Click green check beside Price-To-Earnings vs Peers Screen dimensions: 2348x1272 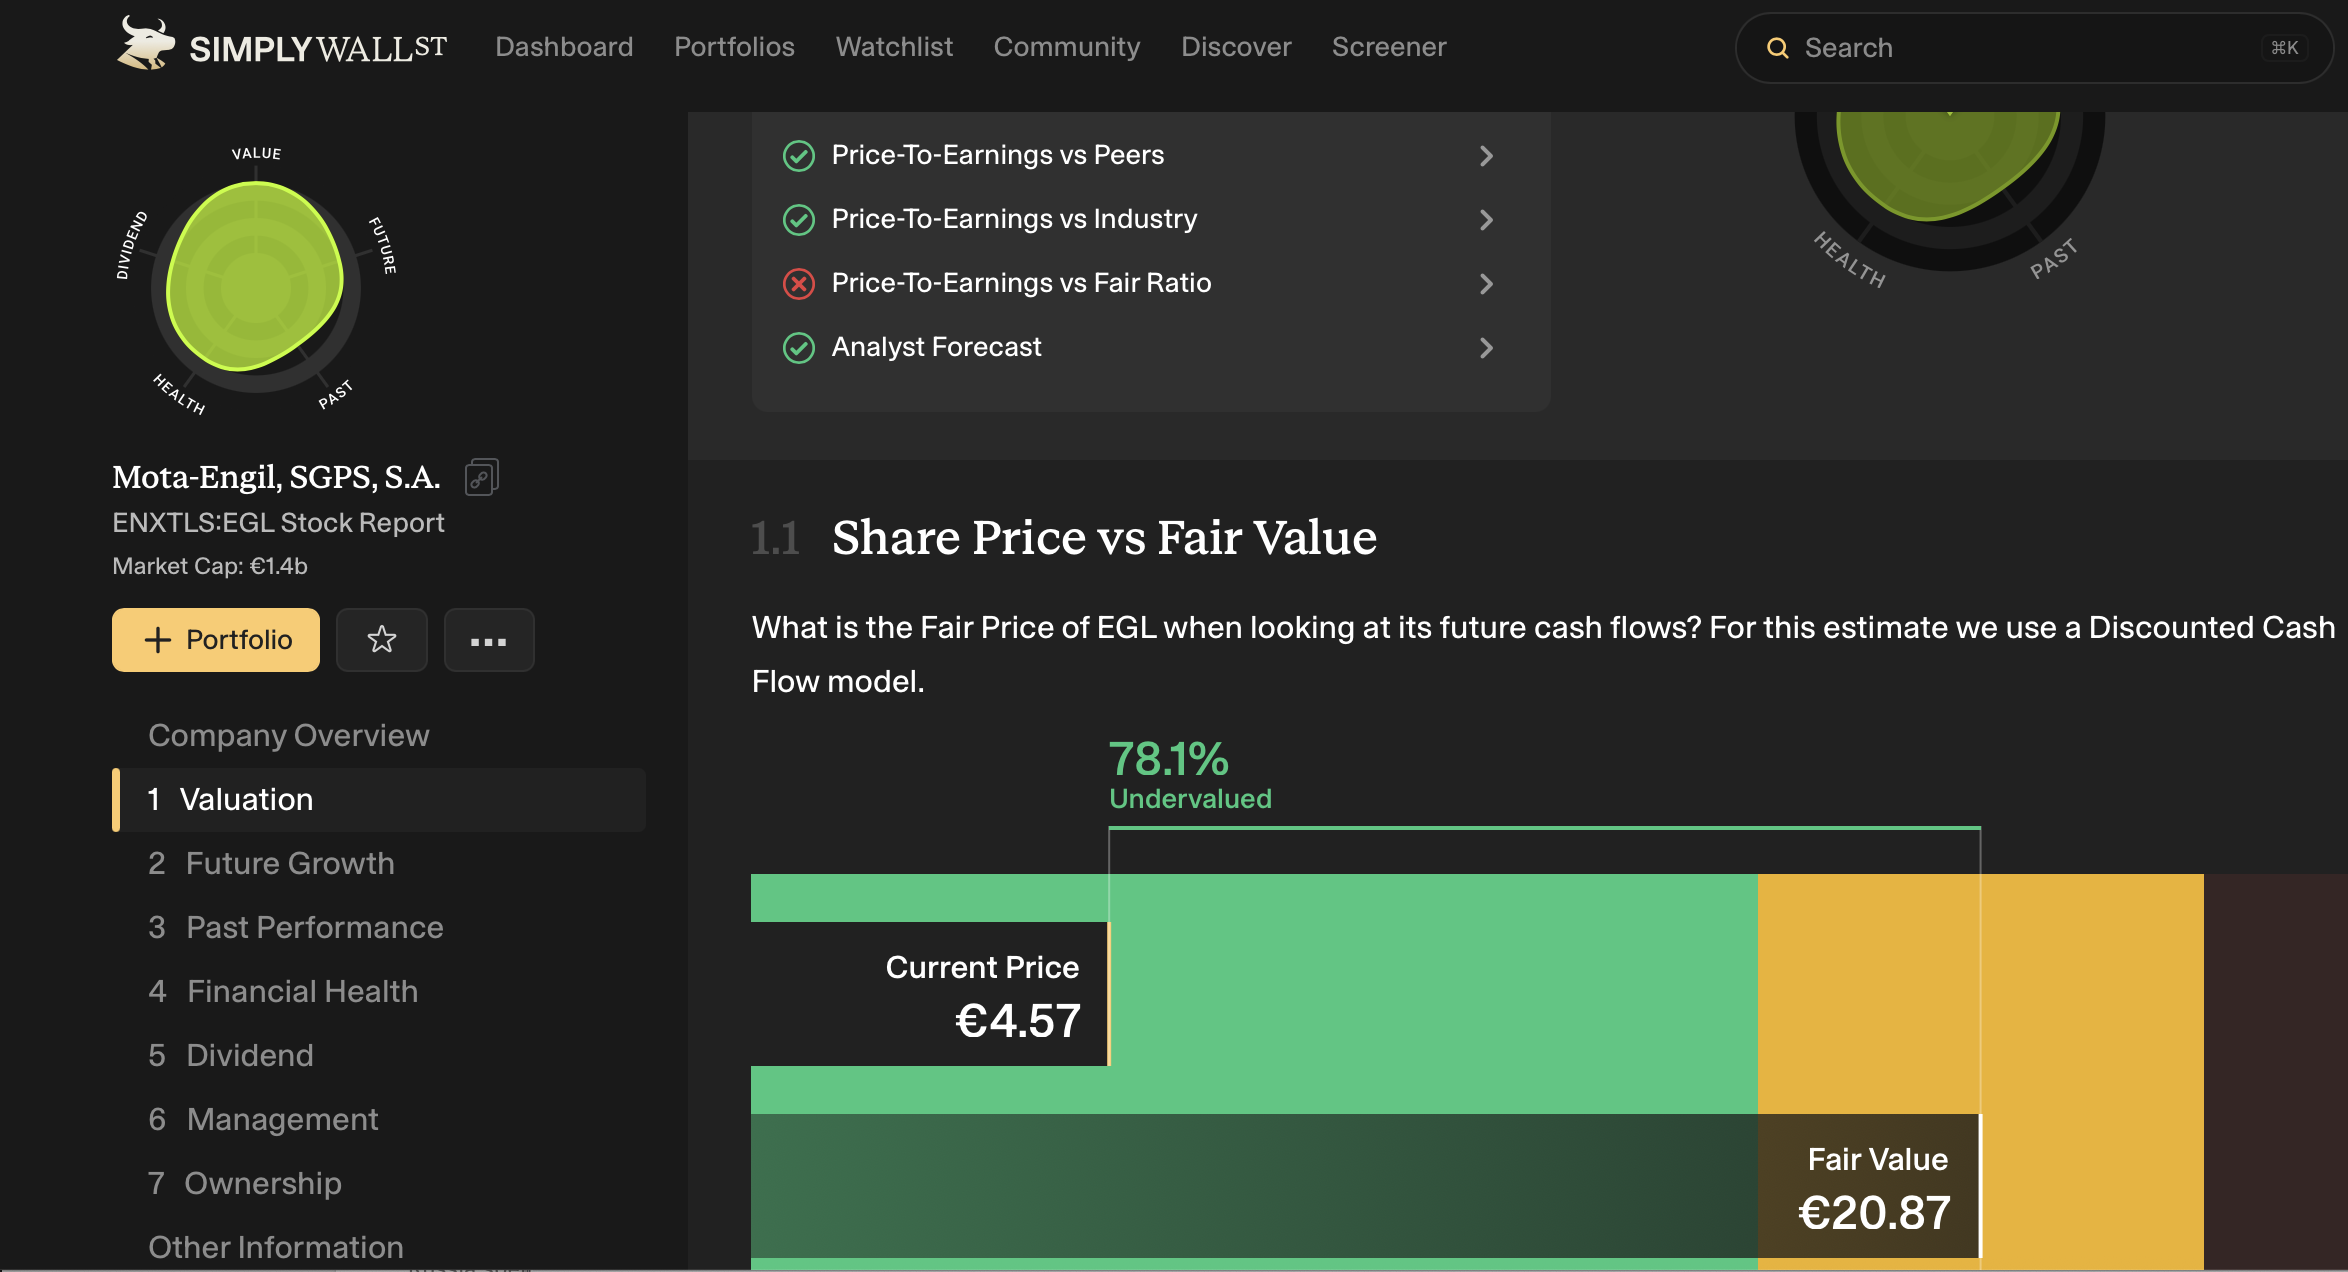click(798, 156)
